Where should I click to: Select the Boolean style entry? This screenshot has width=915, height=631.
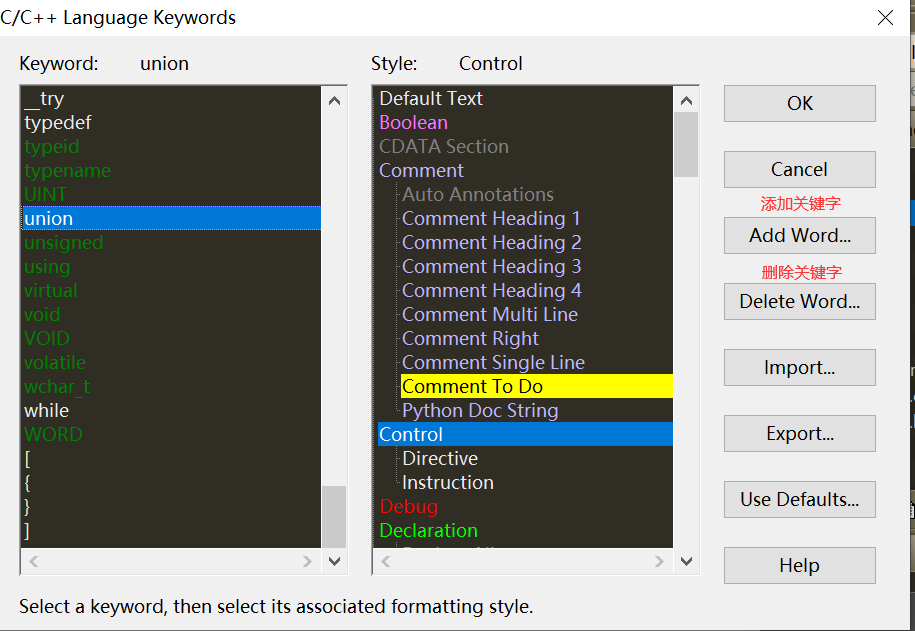tap(413, 123)
